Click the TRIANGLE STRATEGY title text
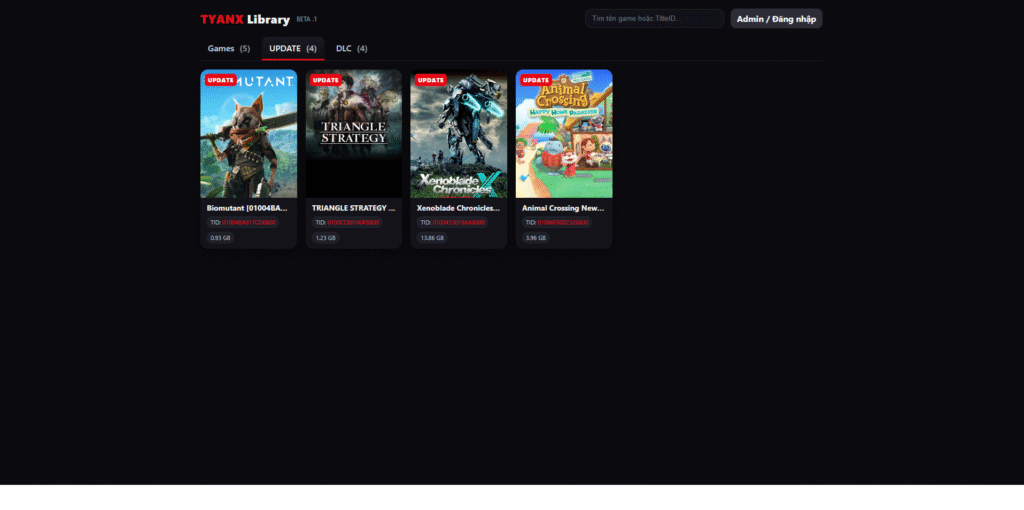The height and width of the screenshot is (510, 1024). [x=353, y=208]
